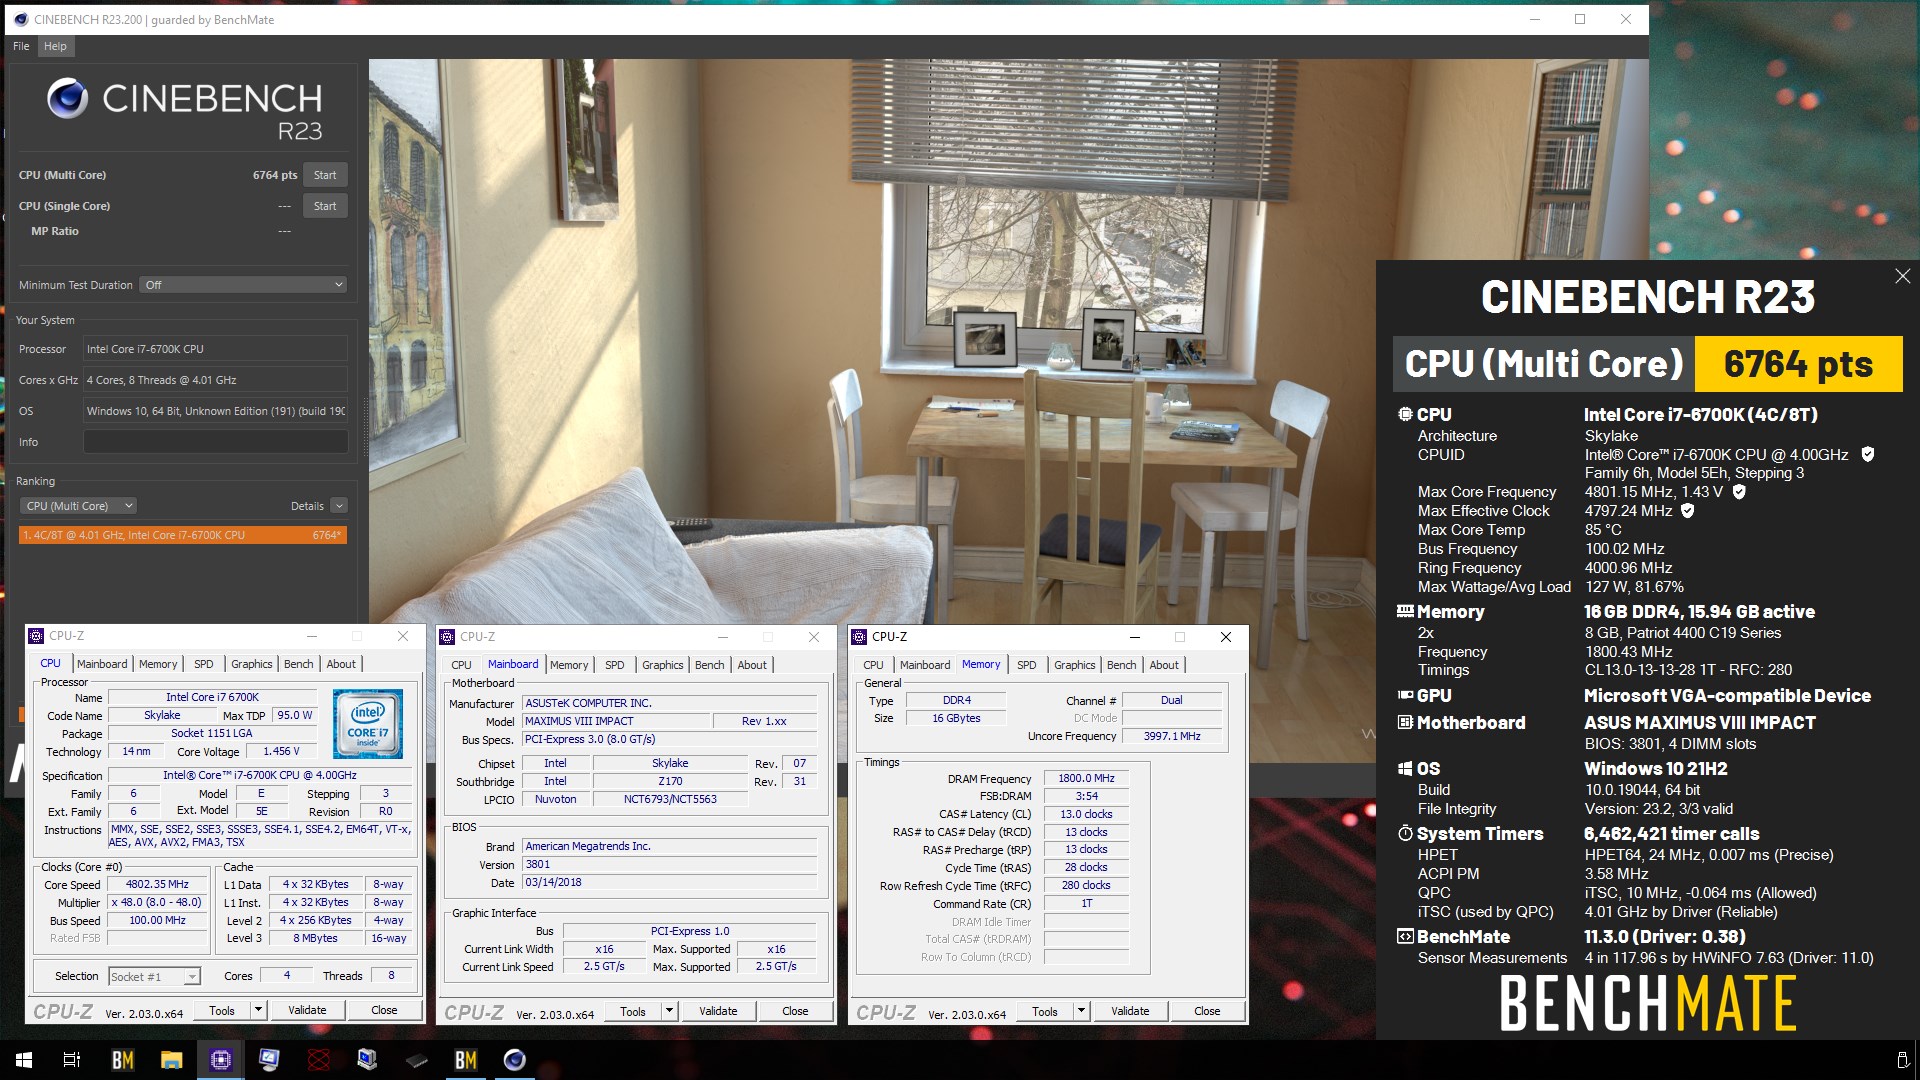Image resolution: width=1920 pixels, height=1080 pixels.
Task: Expand the ranking Details arrow
Action: tap(339, 506)
